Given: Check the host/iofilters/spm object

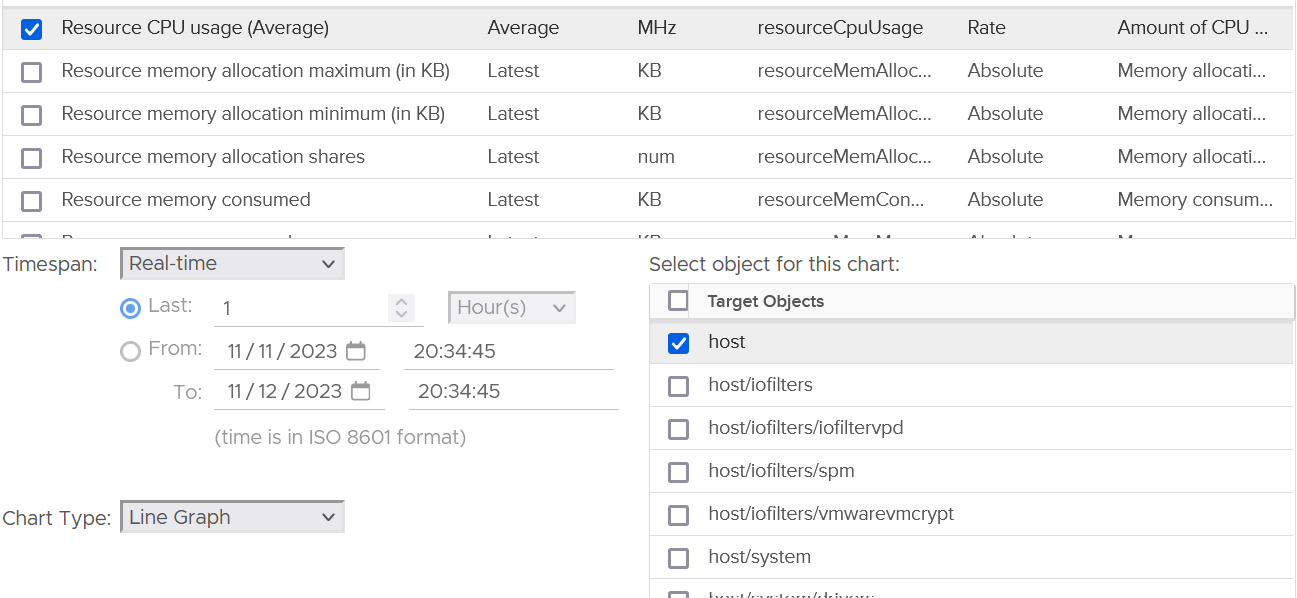Looking at the screenshot, I should coord(678,472).
